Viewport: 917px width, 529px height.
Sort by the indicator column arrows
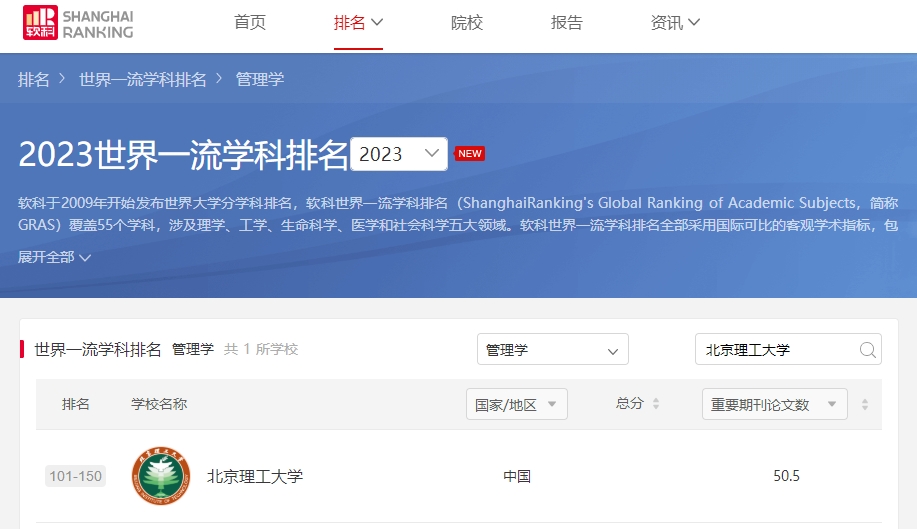point(865,404)
